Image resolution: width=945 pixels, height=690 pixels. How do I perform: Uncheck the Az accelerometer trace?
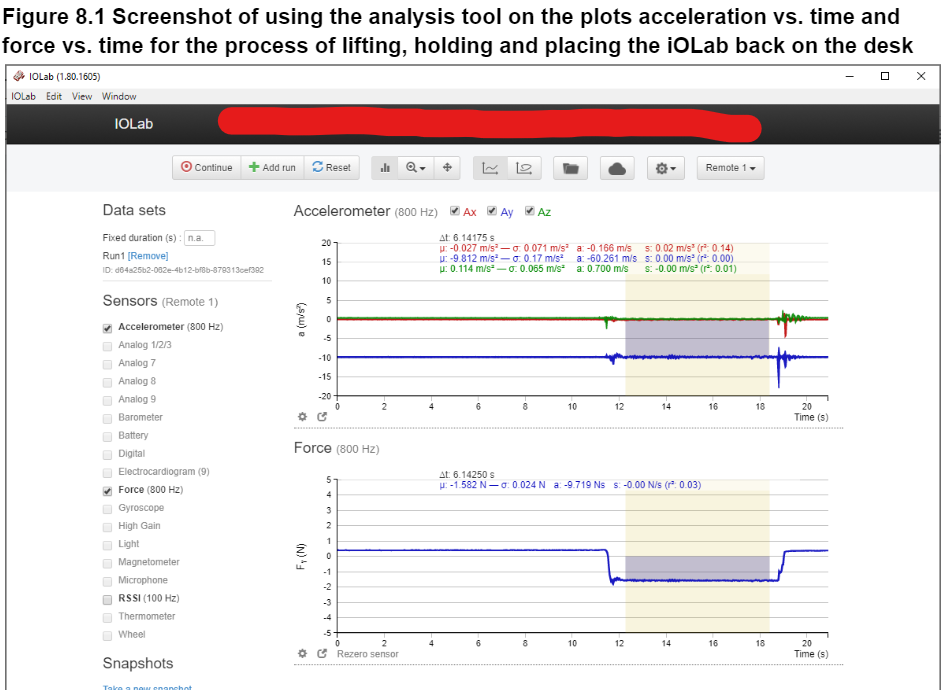tap(529, 211)
